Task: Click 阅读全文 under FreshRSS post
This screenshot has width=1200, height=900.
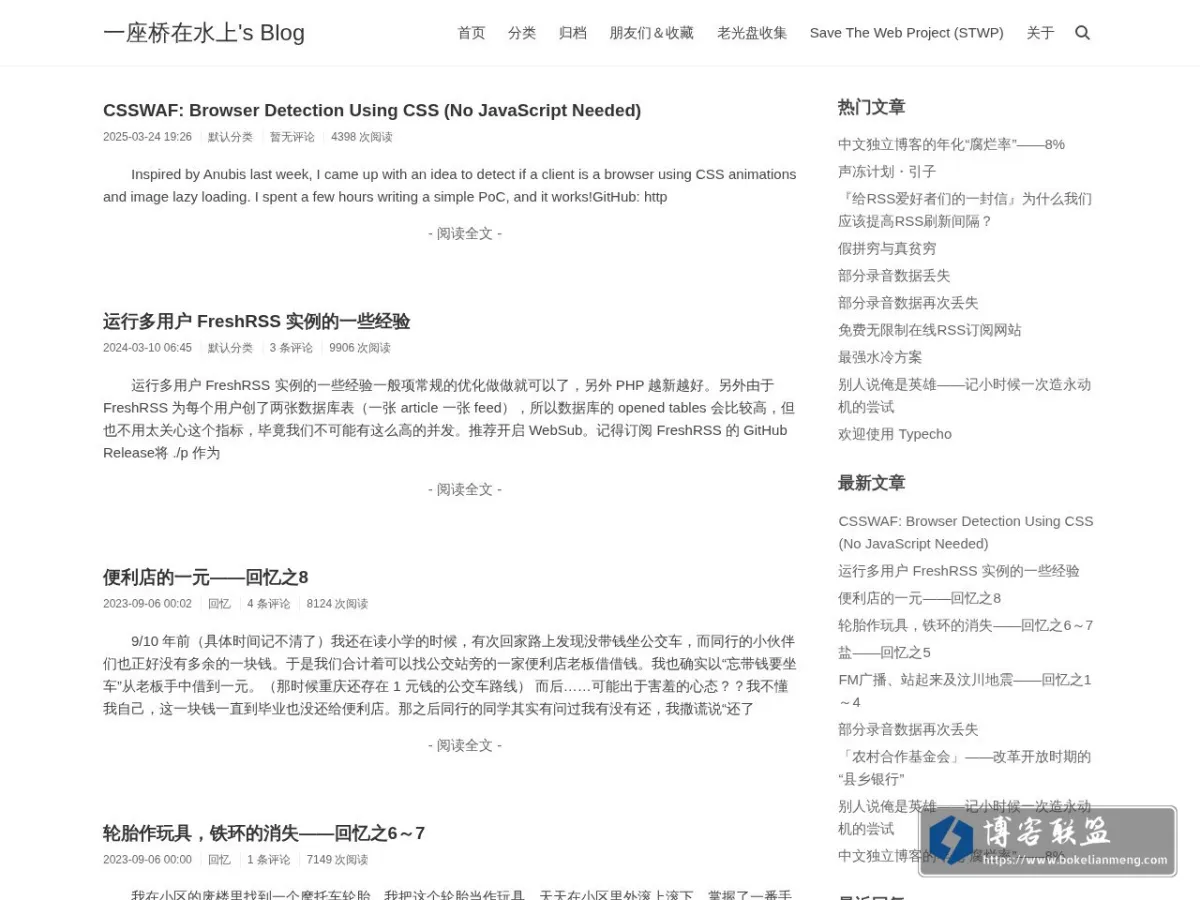Action: coord(465,489)
